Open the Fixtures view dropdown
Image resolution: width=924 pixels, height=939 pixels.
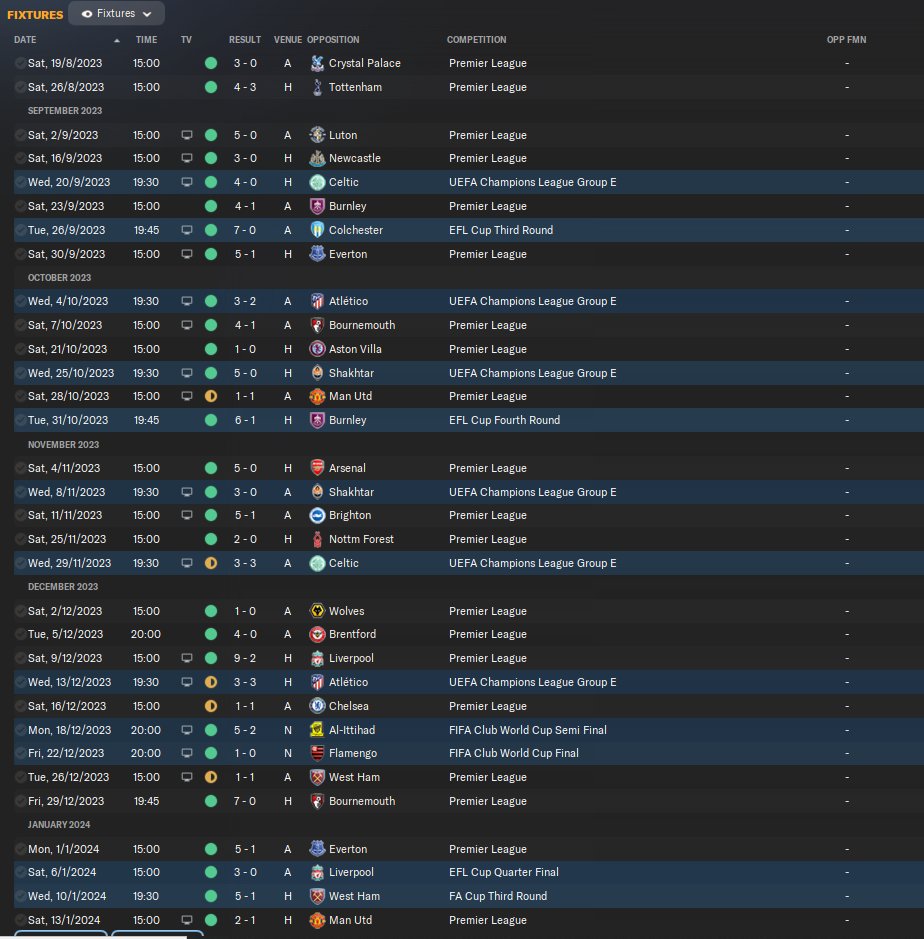click(x=116, y=13)
